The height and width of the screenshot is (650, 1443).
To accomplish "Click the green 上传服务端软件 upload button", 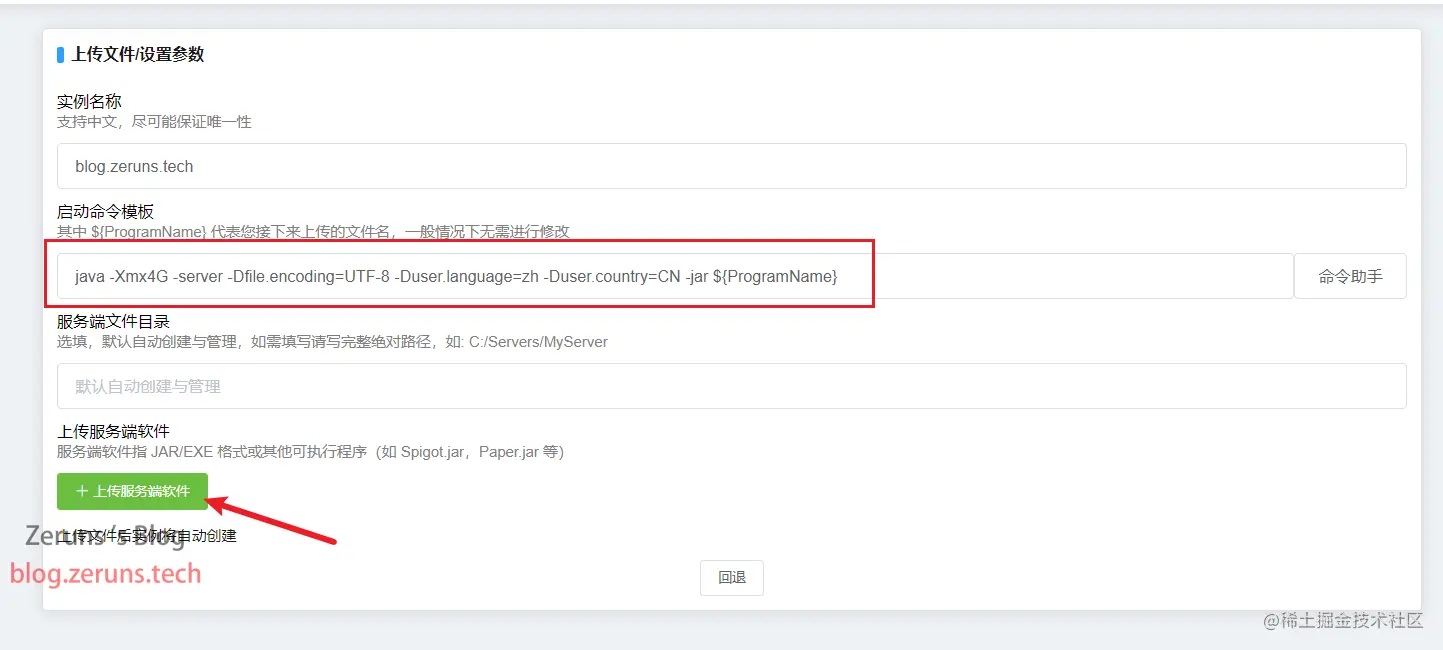I will click(132, 491).
